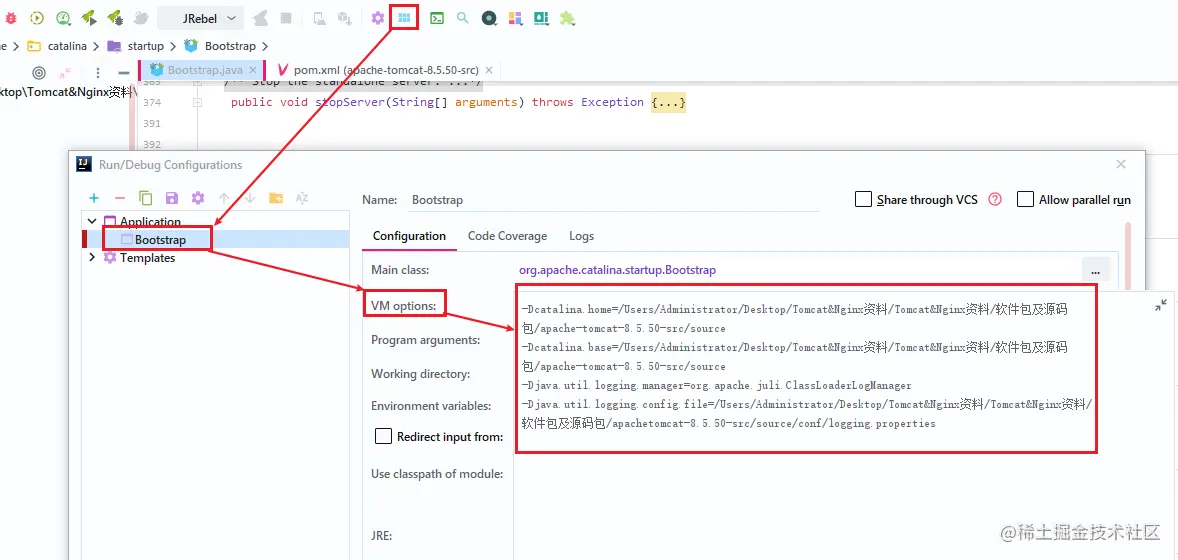Click the Stop square icon in toolbar
The height and width of the screenshot is (560, 1178).
pos(285,17)
